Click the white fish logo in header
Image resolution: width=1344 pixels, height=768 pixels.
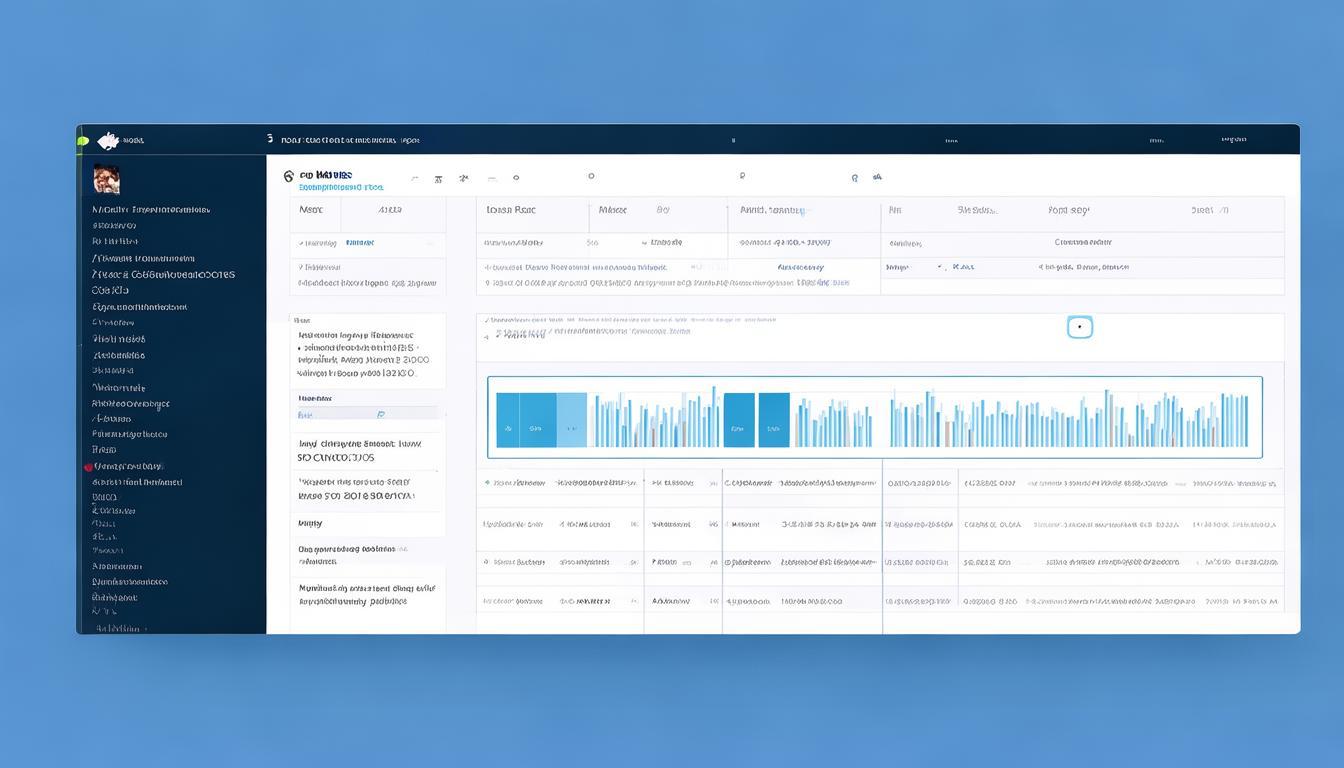point(108,141)
